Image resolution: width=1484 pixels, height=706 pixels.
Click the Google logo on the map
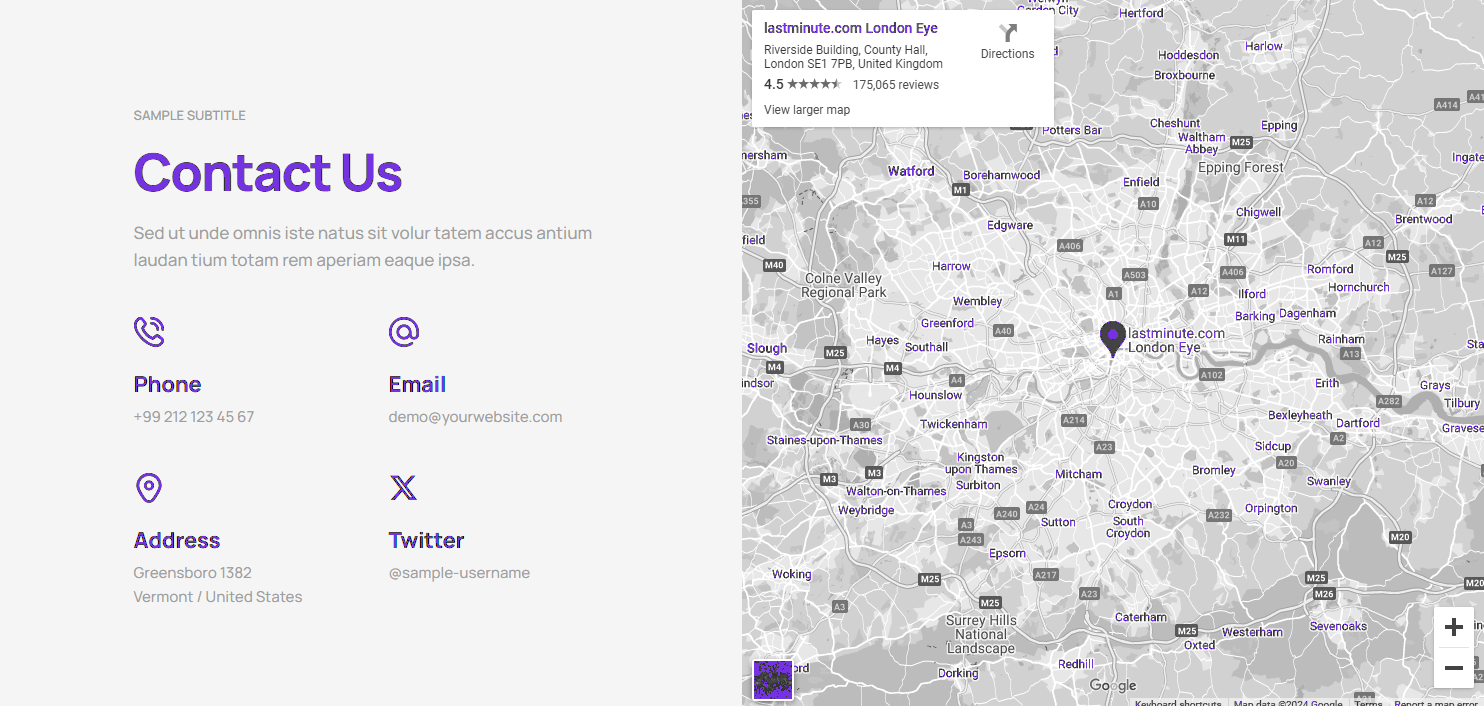tap(1113, 686)
